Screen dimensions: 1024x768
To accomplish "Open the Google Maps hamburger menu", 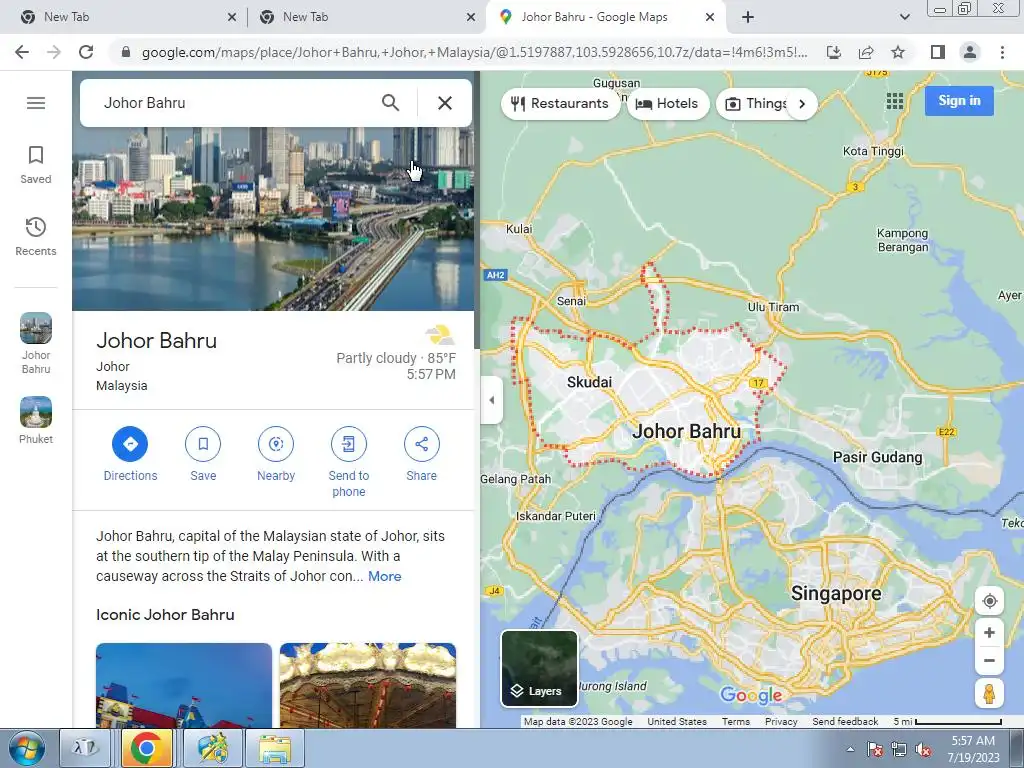I will (x=36, y=103).
